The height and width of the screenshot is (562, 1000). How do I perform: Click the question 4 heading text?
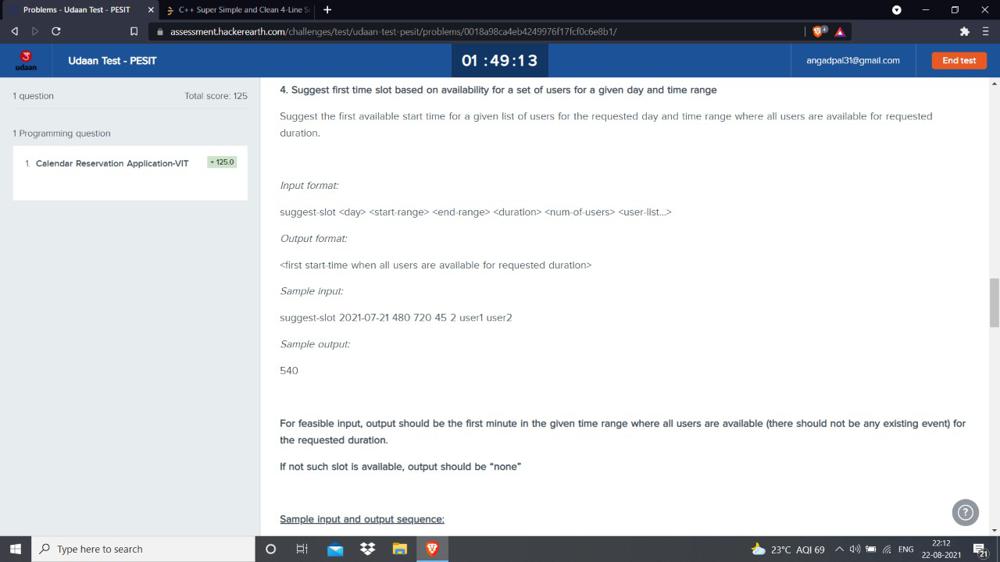[498, 90]
